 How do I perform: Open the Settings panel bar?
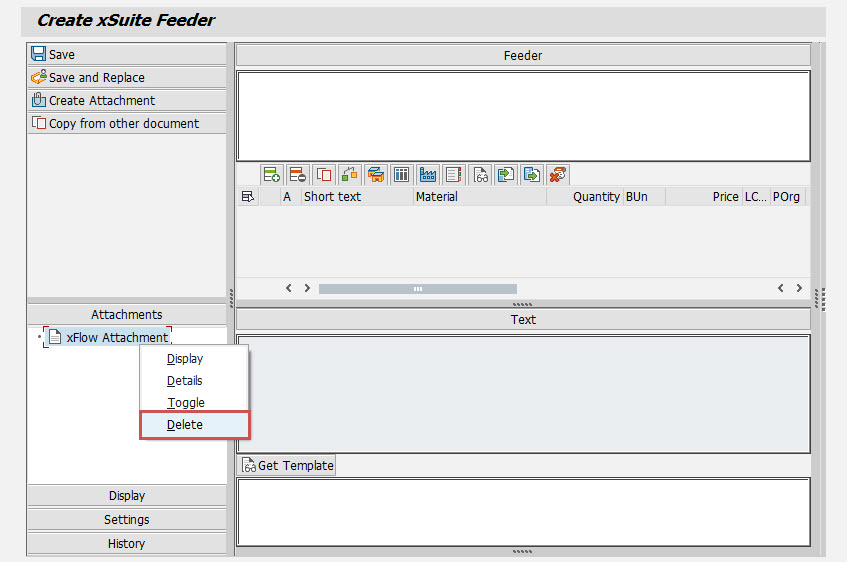pos(127,519)
